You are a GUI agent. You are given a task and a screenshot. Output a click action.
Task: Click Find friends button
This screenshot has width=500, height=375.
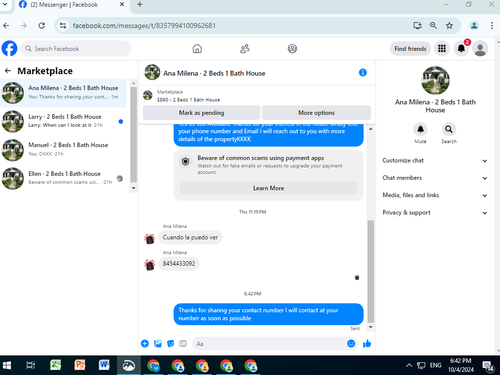[410, 49]
